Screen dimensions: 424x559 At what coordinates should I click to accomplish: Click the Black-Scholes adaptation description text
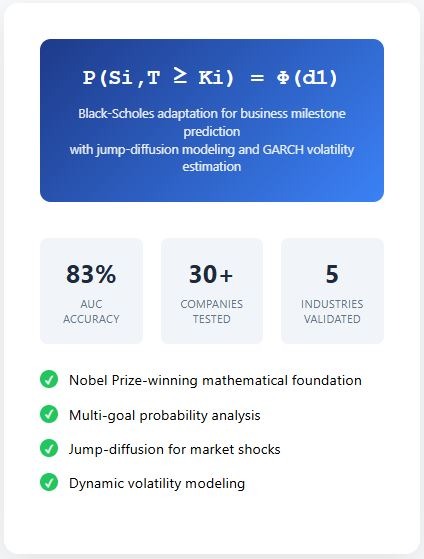tap(212, 140)
